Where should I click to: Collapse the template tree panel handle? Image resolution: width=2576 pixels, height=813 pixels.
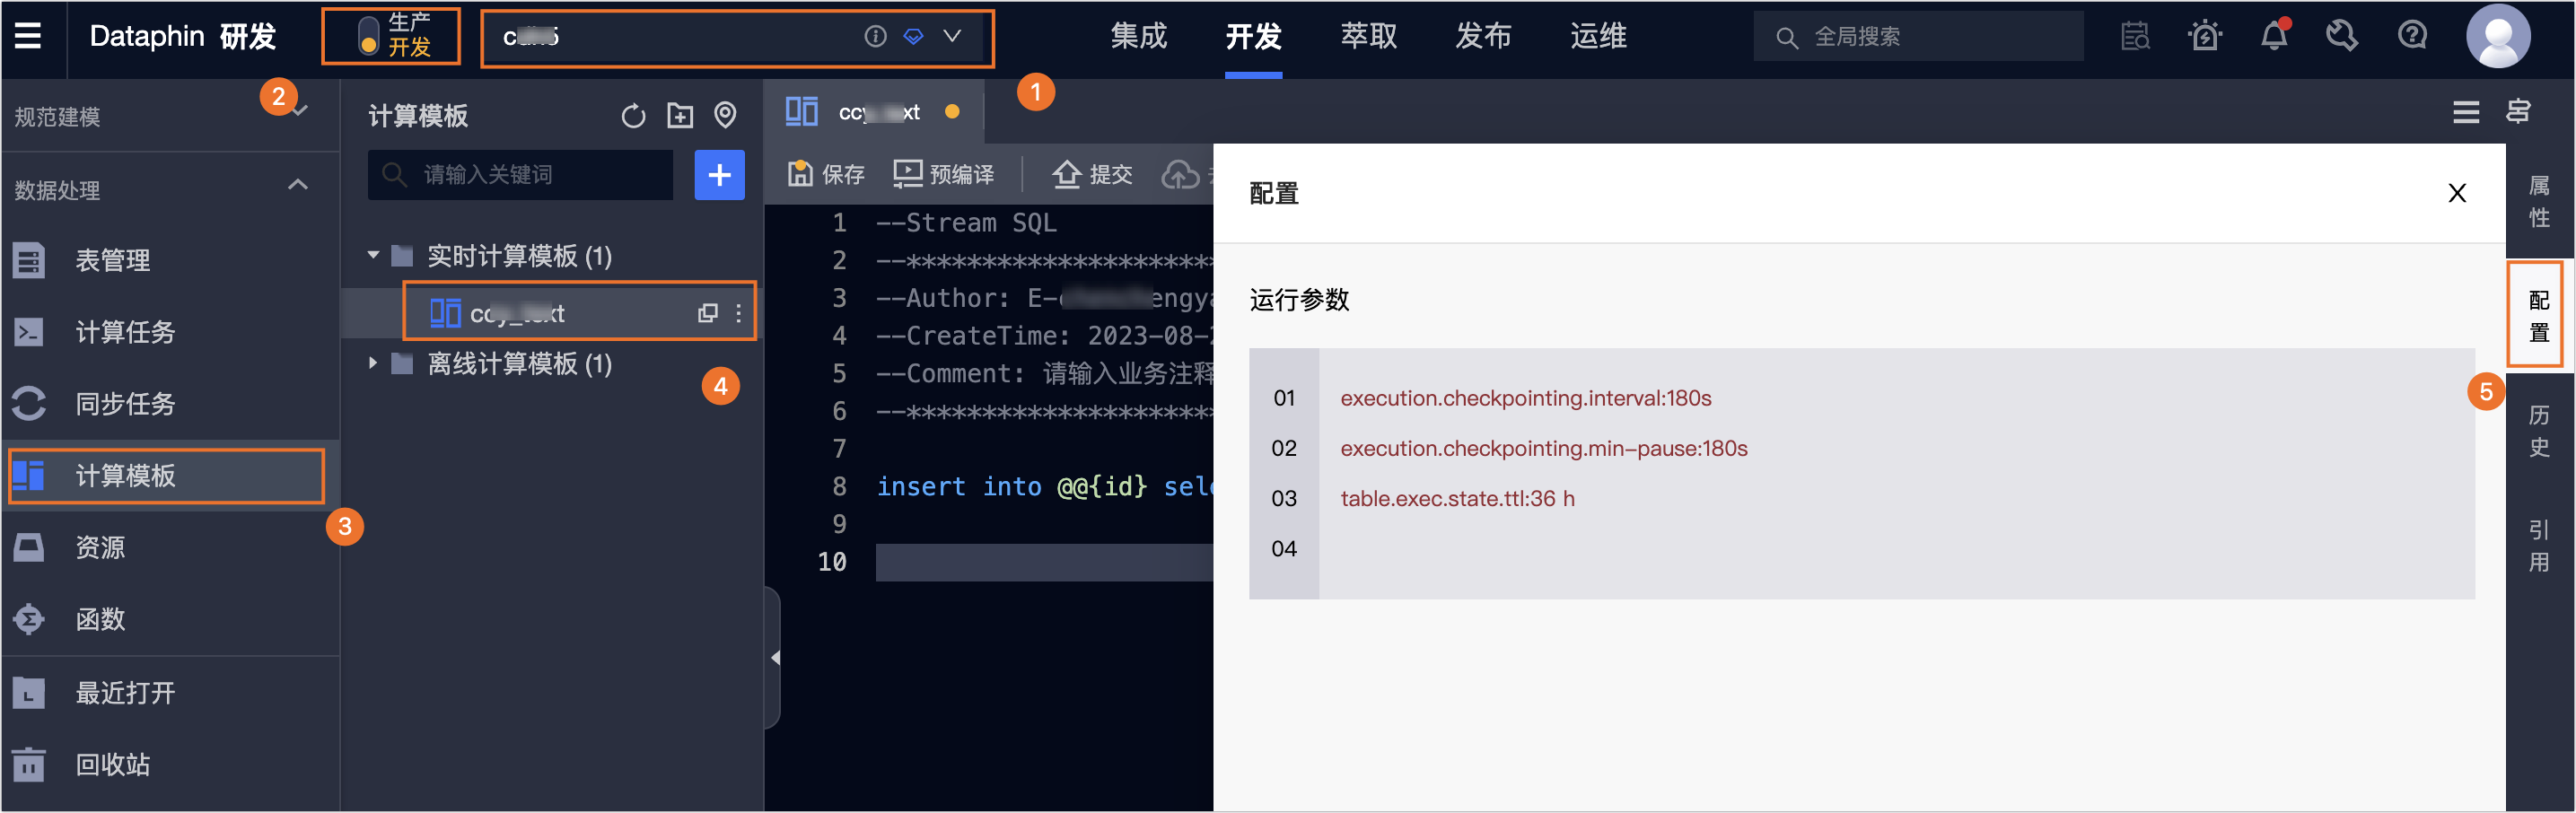[x=774, y=658]
